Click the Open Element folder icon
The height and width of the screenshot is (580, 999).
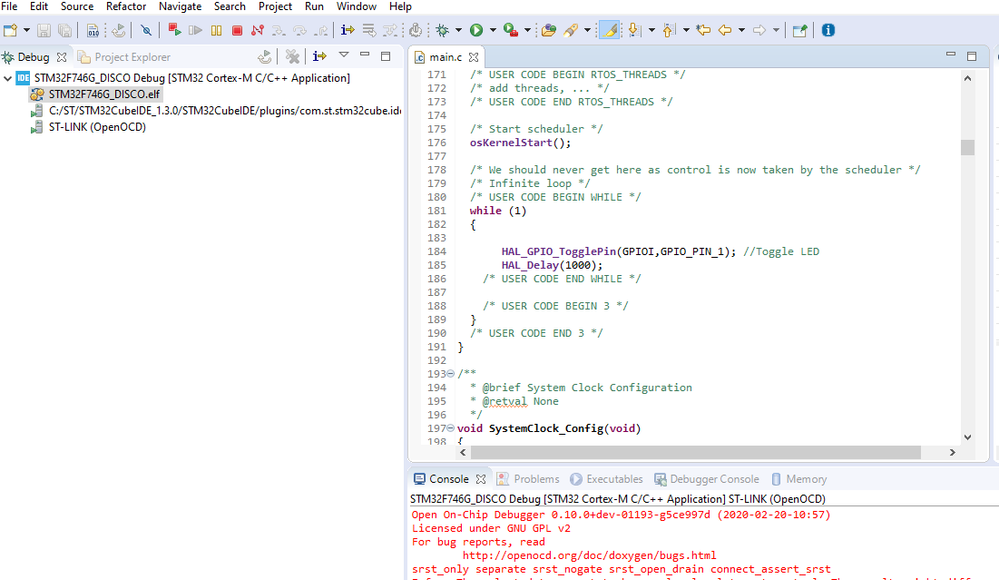(549, 30)
